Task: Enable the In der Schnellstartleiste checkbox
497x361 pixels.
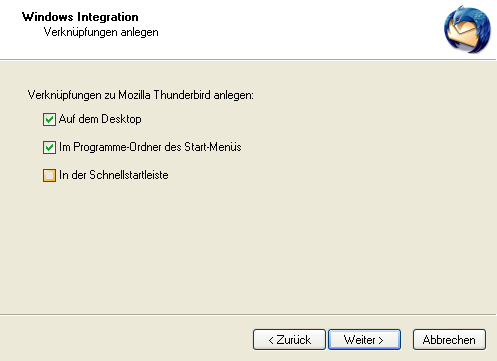Action: pos(49,175)
